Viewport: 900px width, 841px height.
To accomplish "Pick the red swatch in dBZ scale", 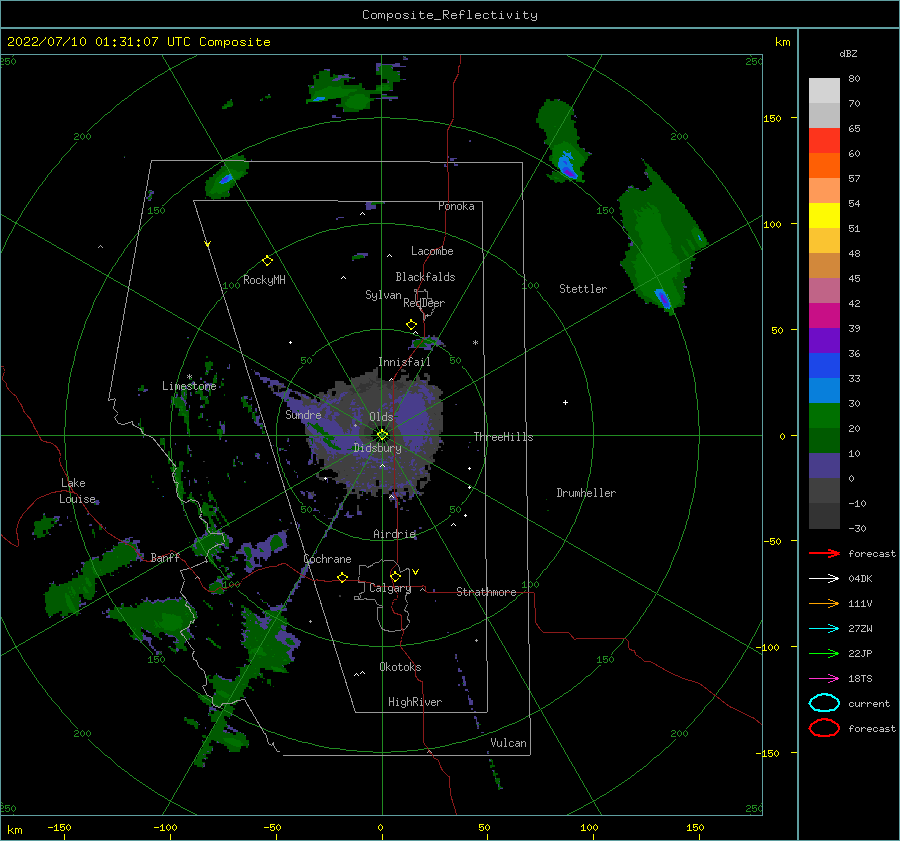I will point(824,141).
